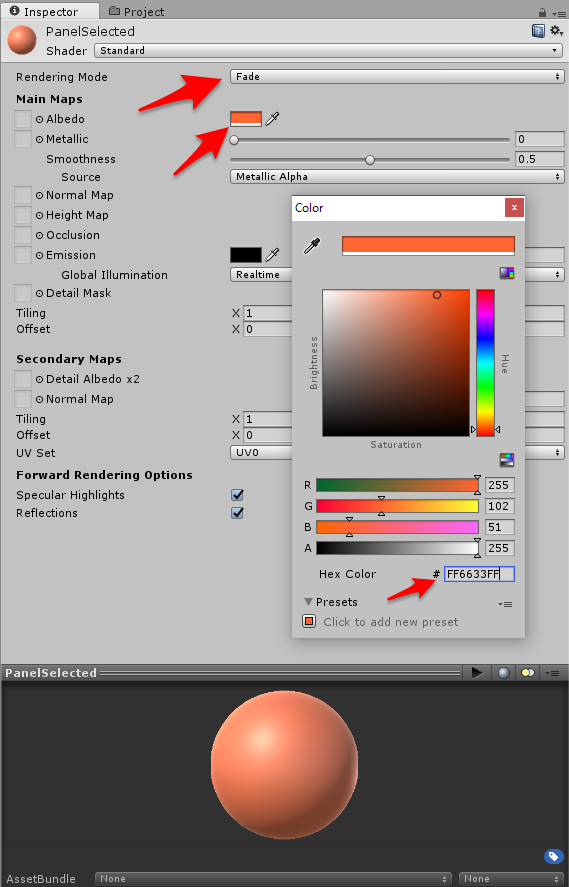Screen dimensions: 569x887
Task: Click the orange color preview bar
Action: [428, 246]
